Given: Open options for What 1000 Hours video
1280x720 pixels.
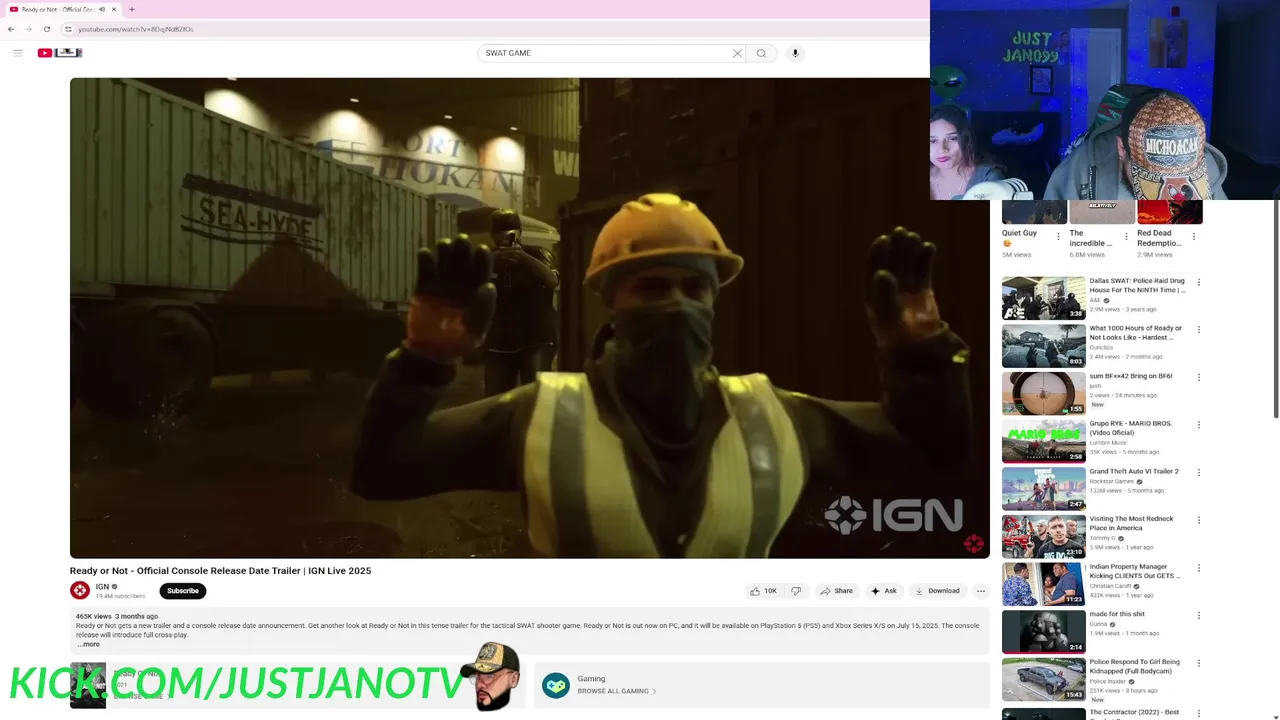Looking at the screenshot, I should (x=1199, y=329).
